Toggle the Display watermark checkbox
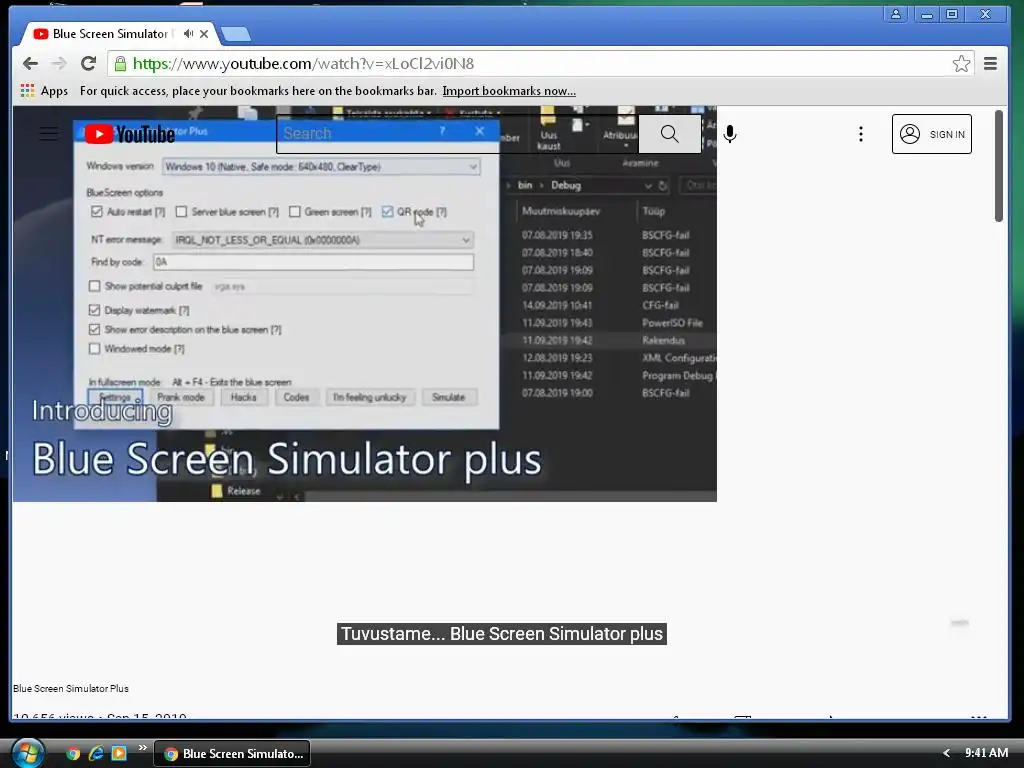This screenshot has height=768, width=1024. pos(95,310)
